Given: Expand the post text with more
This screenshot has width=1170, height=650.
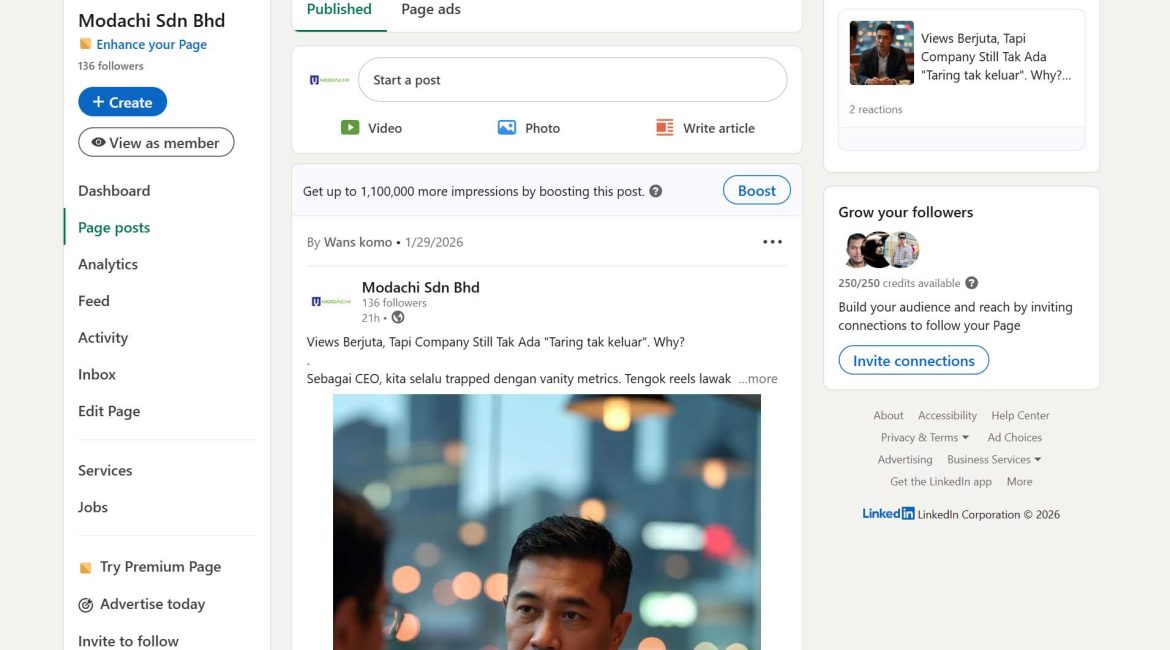Looking at the screenshot, I should coord(757,378).
